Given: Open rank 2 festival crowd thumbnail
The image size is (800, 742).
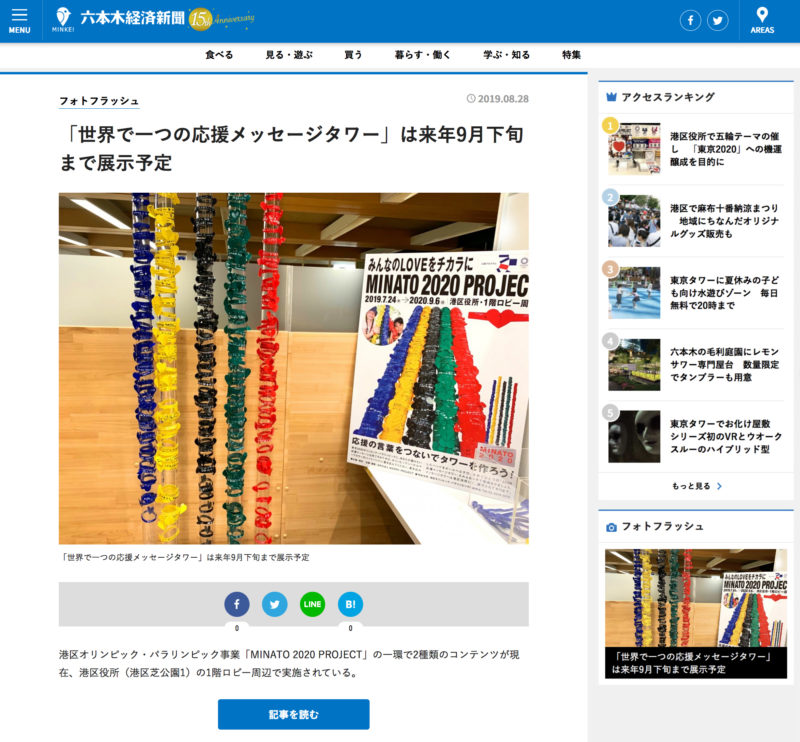Looking at the screenshot, I should 634,221.
